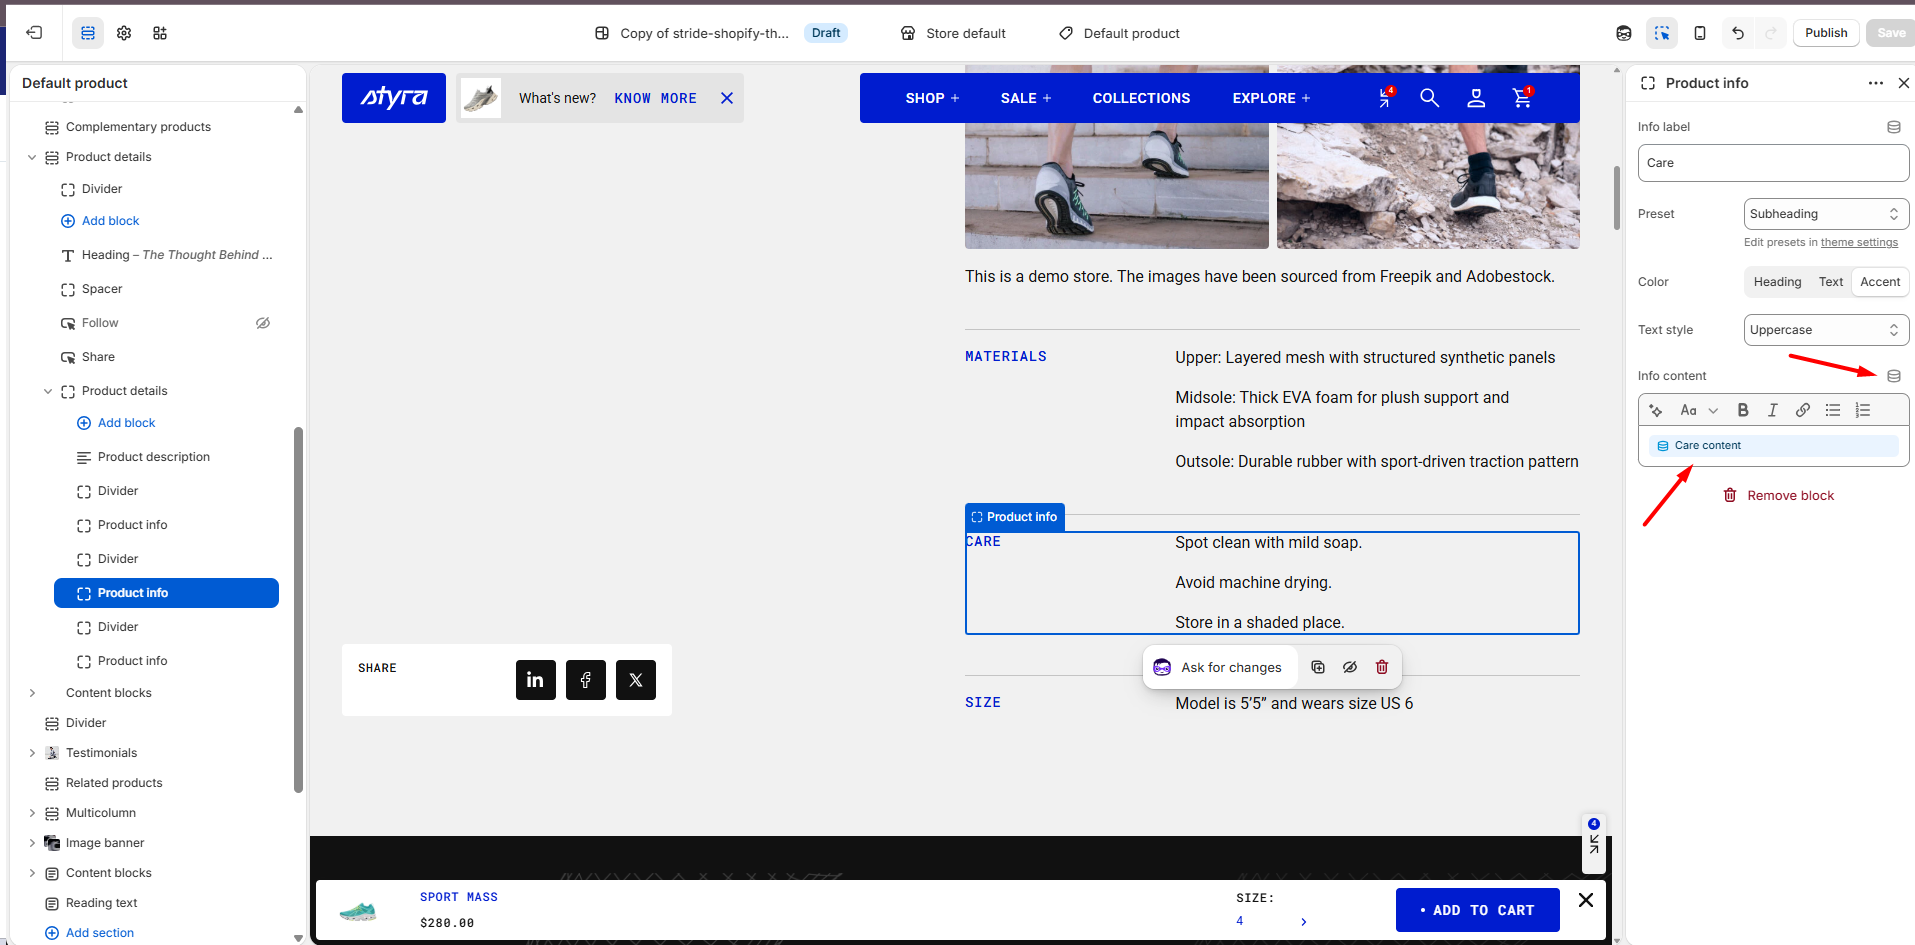
Task: Open the SHOP menu
Action: [932, 98]
